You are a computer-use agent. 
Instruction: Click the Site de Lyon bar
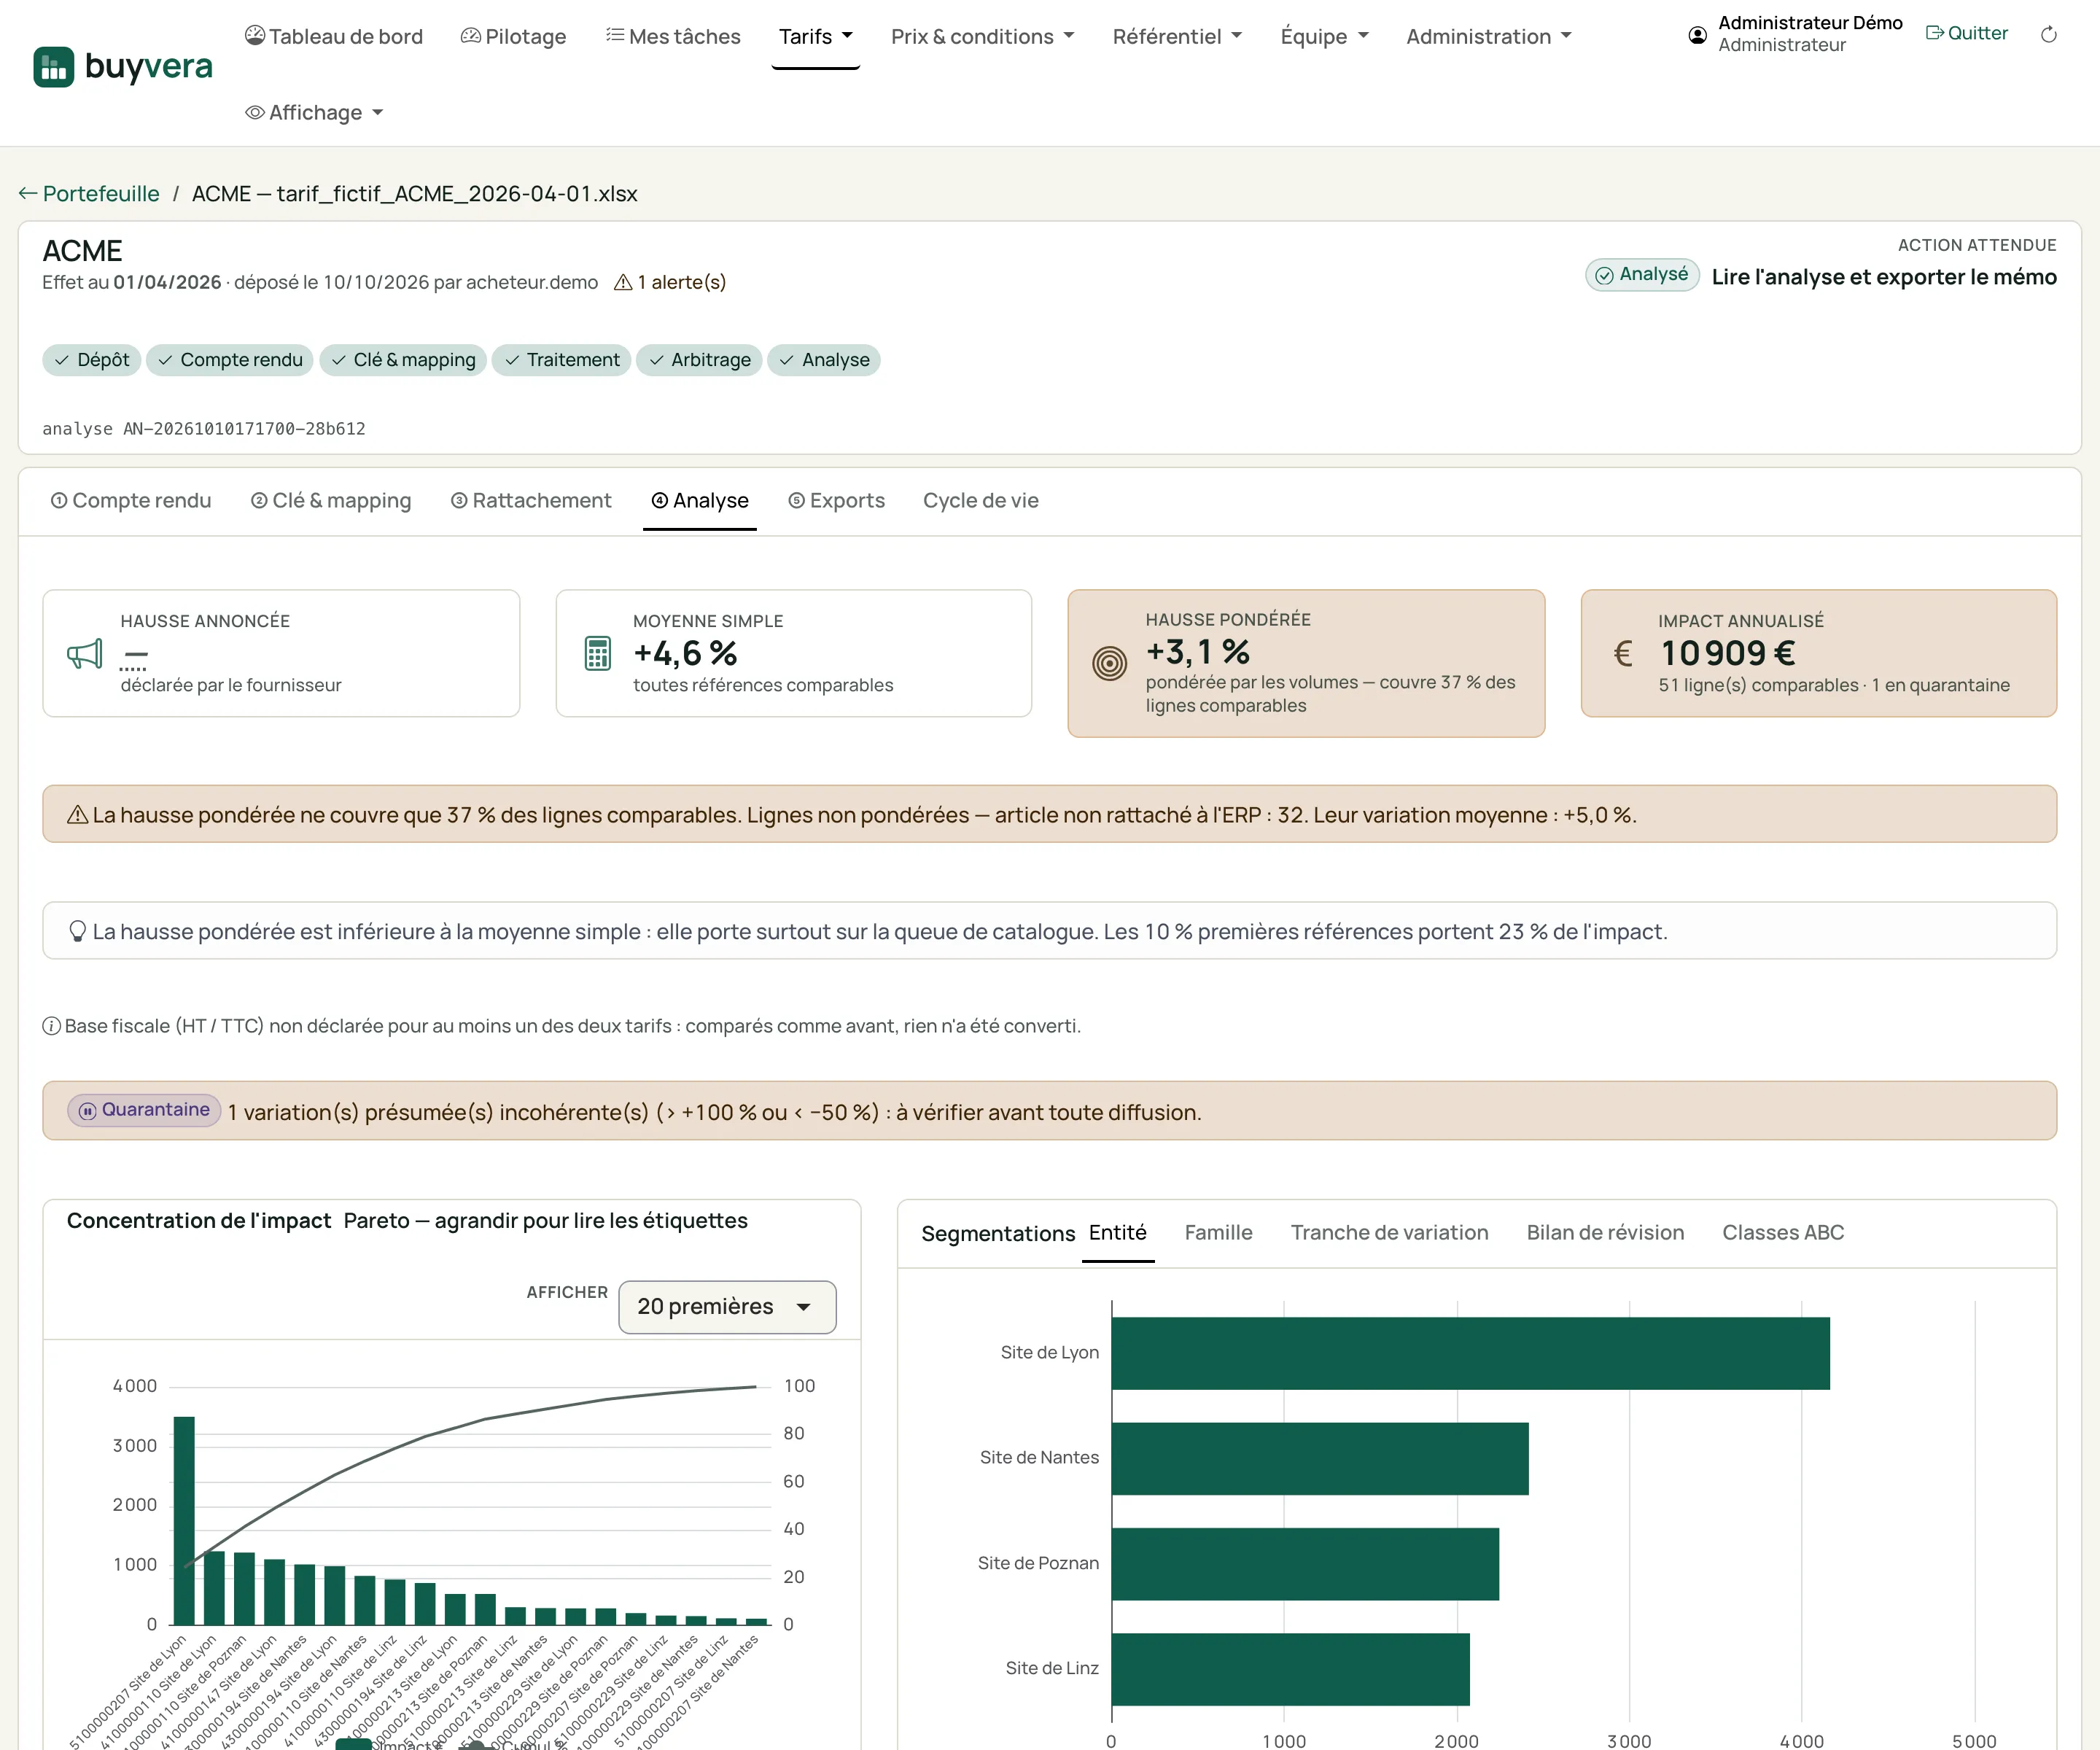click(x=1470, y=1353)
